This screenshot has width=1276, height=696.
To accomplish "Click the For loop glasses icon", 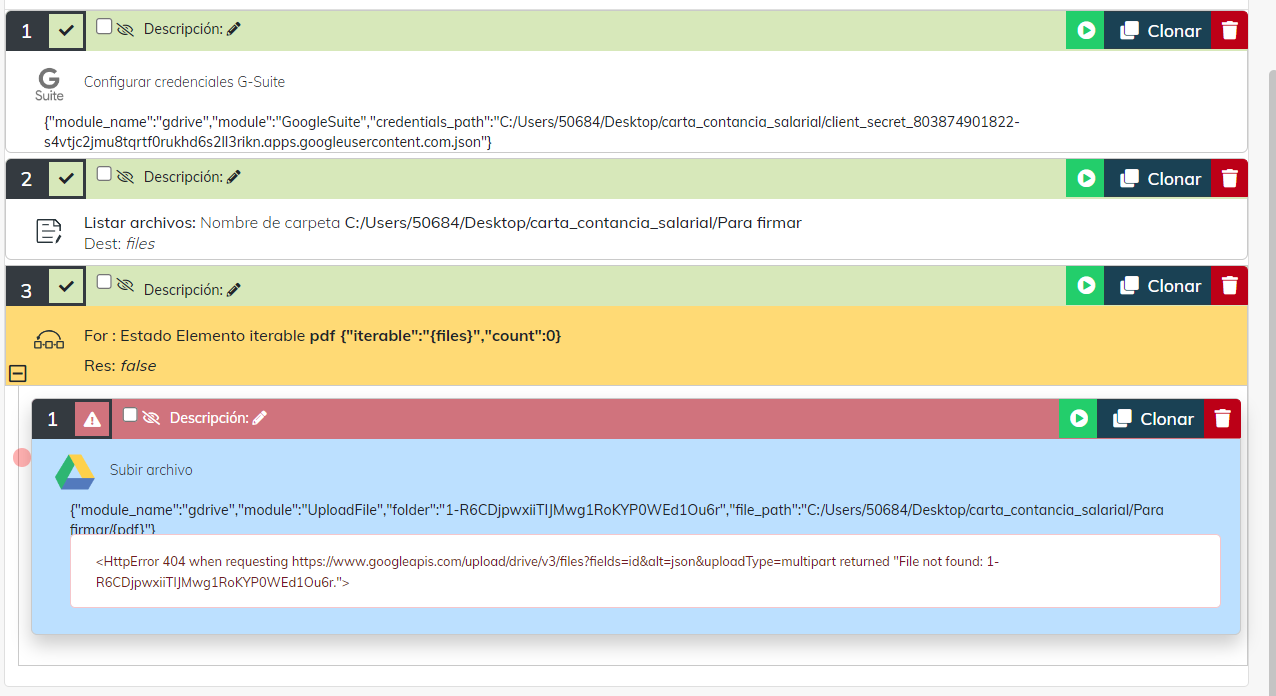I will pos(49,340).
